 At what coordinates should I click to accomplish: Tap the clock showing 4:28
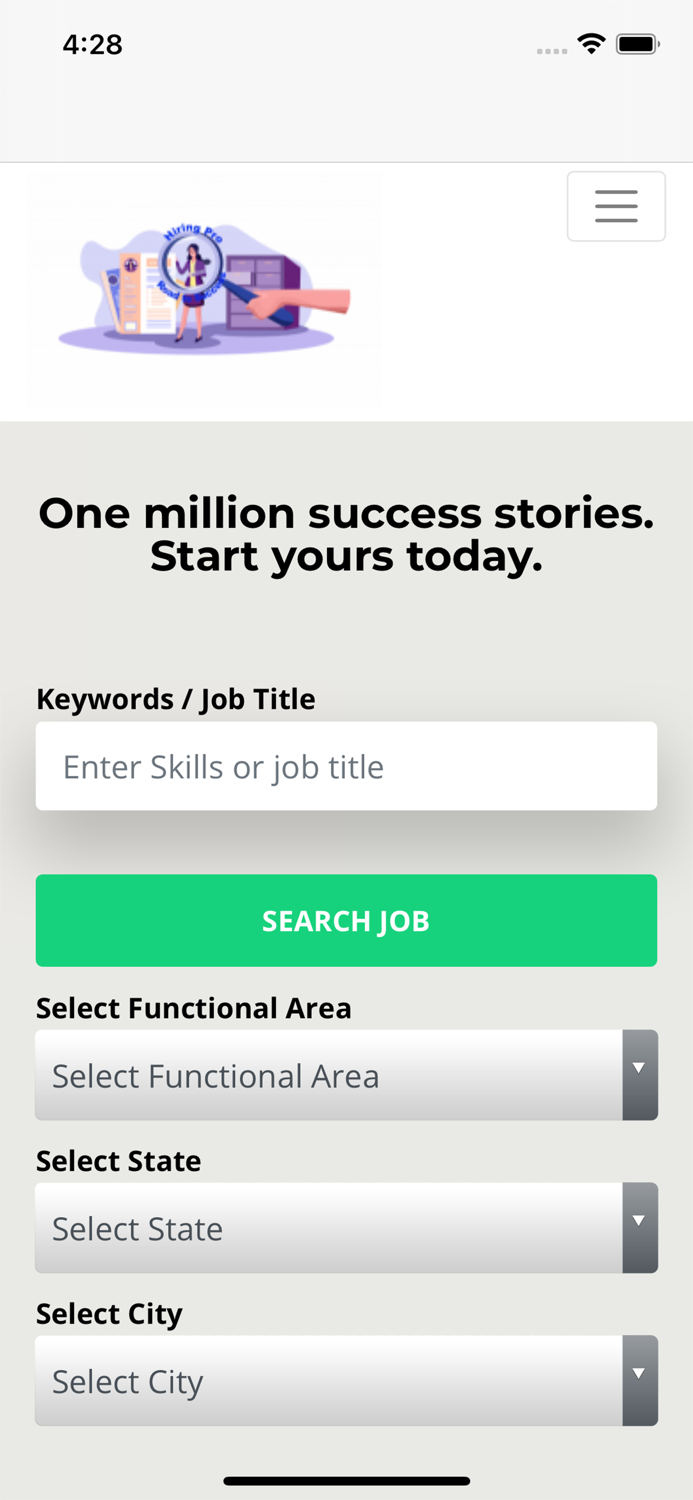pyautogui.click(x=93, y=43)
